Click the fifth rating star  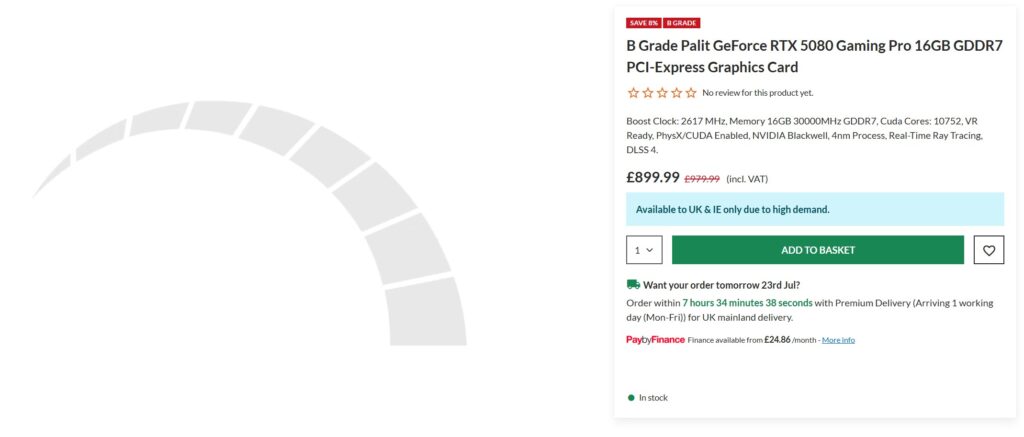690,93
